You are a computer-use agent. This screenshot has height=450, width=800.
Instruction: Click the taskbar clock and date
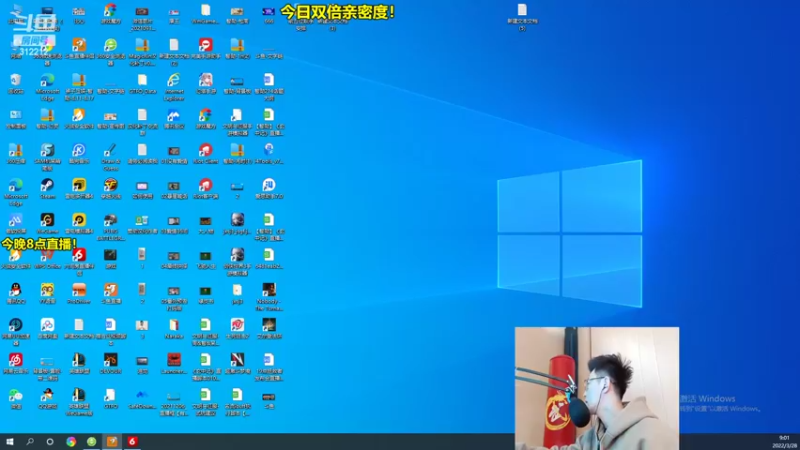[784, 442]
